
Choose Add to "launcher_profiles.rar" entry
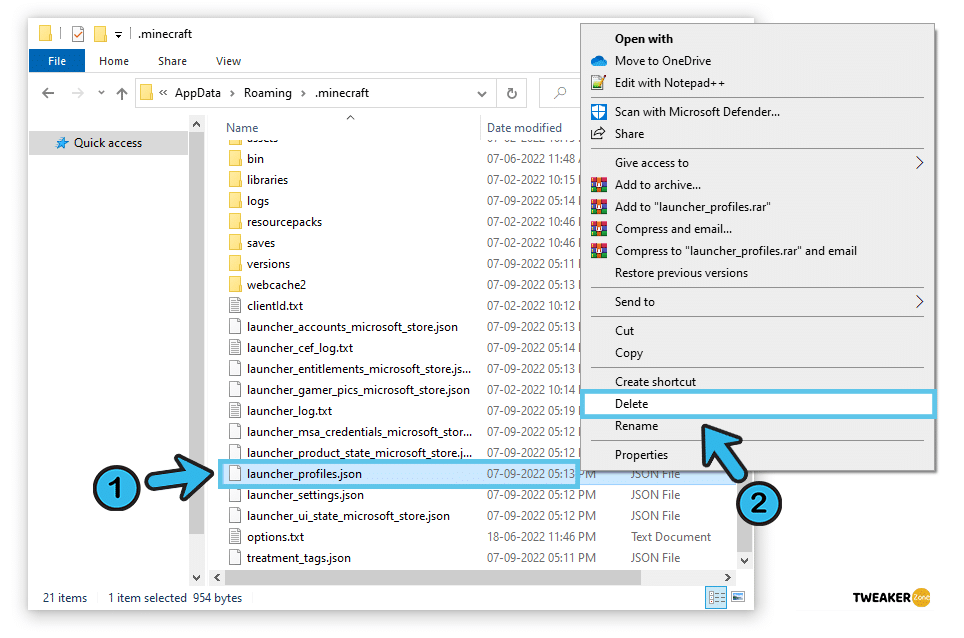(692, 207)
